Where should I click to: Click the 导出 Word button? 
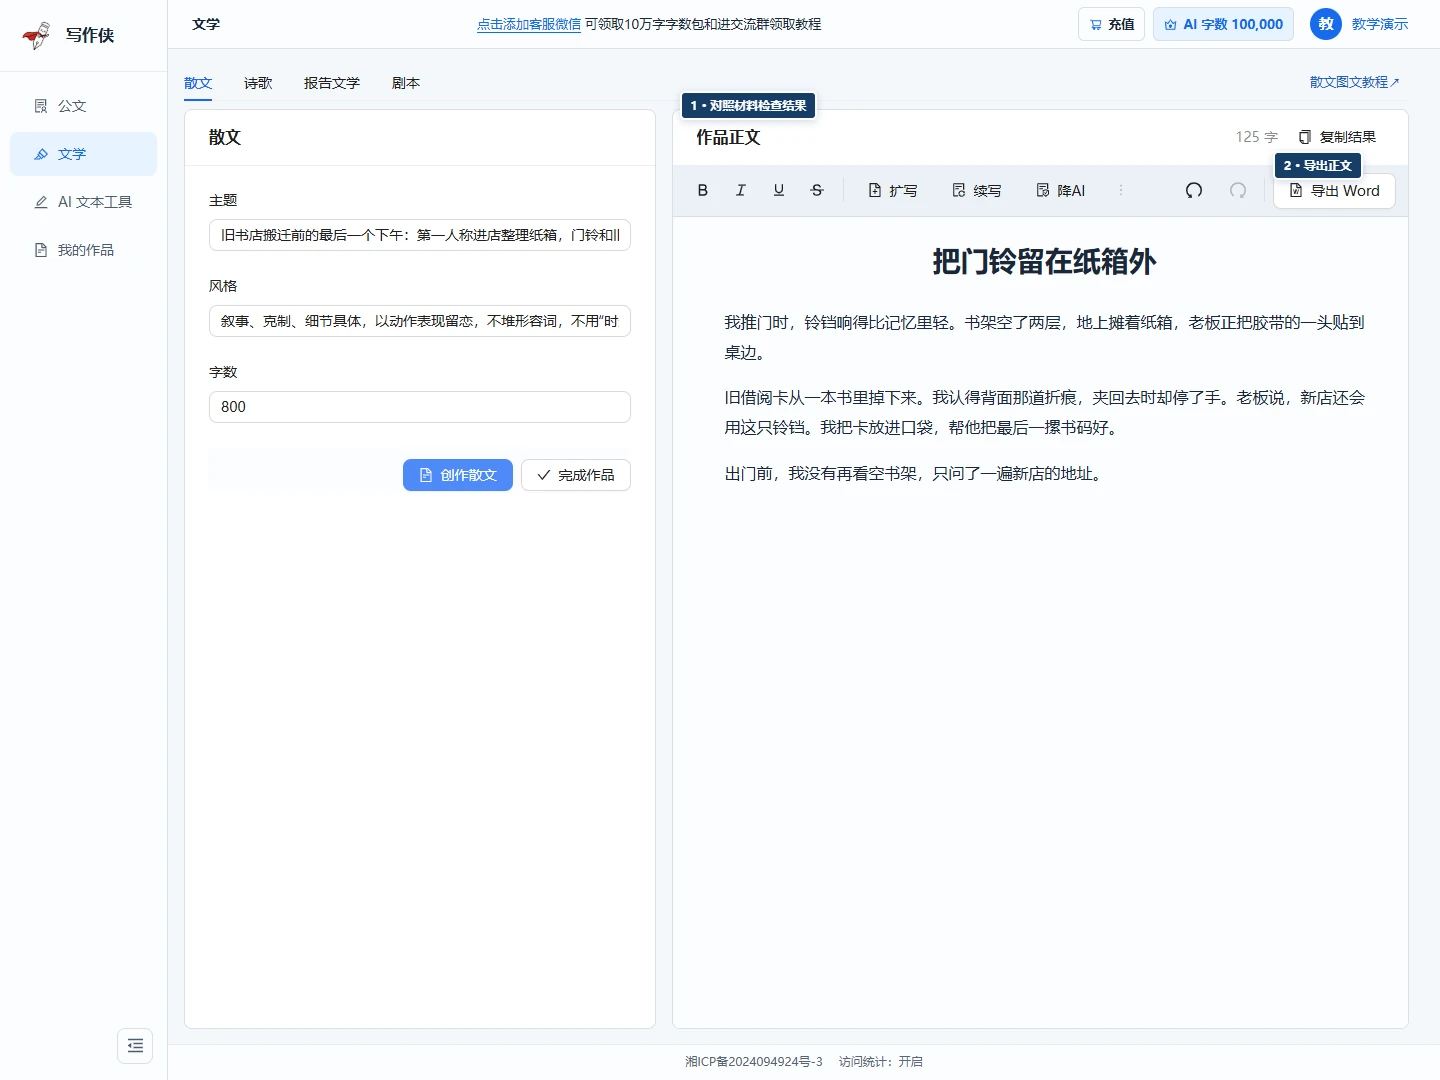click(x=1334, y=191)
